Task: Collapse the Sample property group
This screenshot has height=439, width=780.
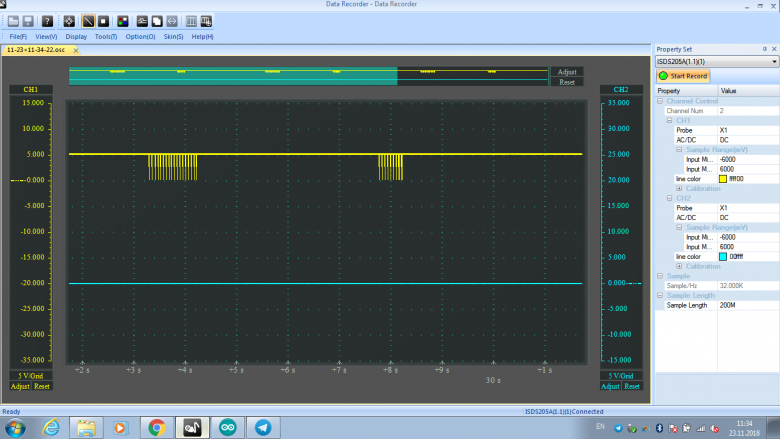Action: tap(660, 276)
